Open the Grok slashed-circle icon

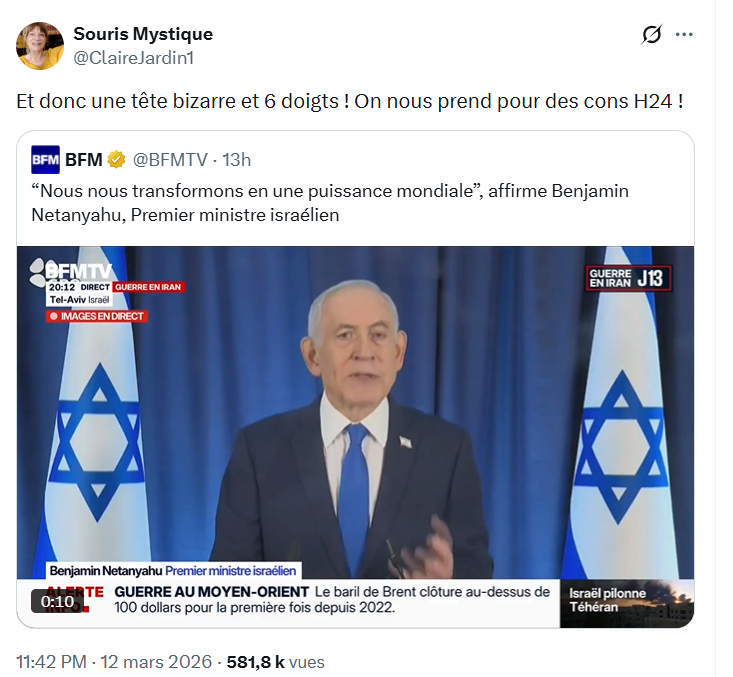(x=652, y=34)
